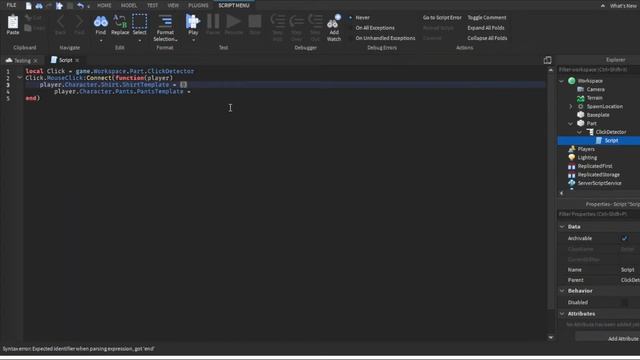Click the Filter Properties search field

pos(598,214)
